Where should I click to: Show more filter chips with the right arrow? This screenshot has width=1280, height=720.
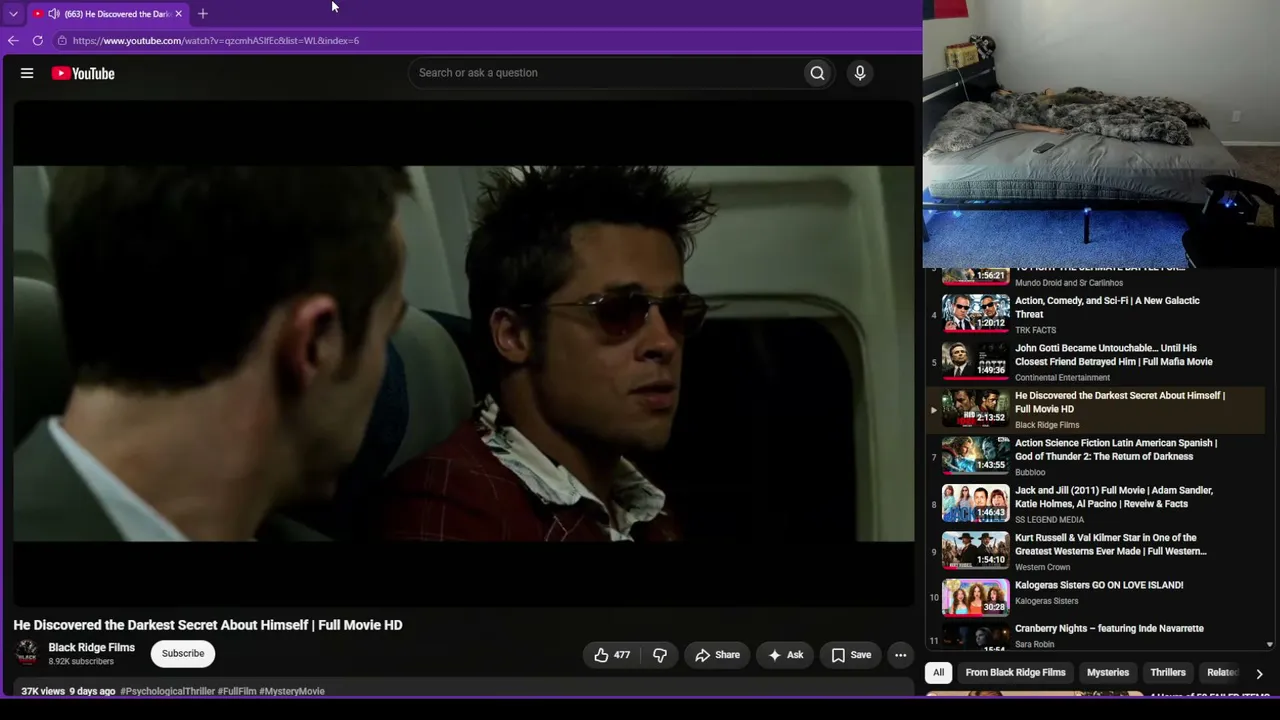[1259, 674]
